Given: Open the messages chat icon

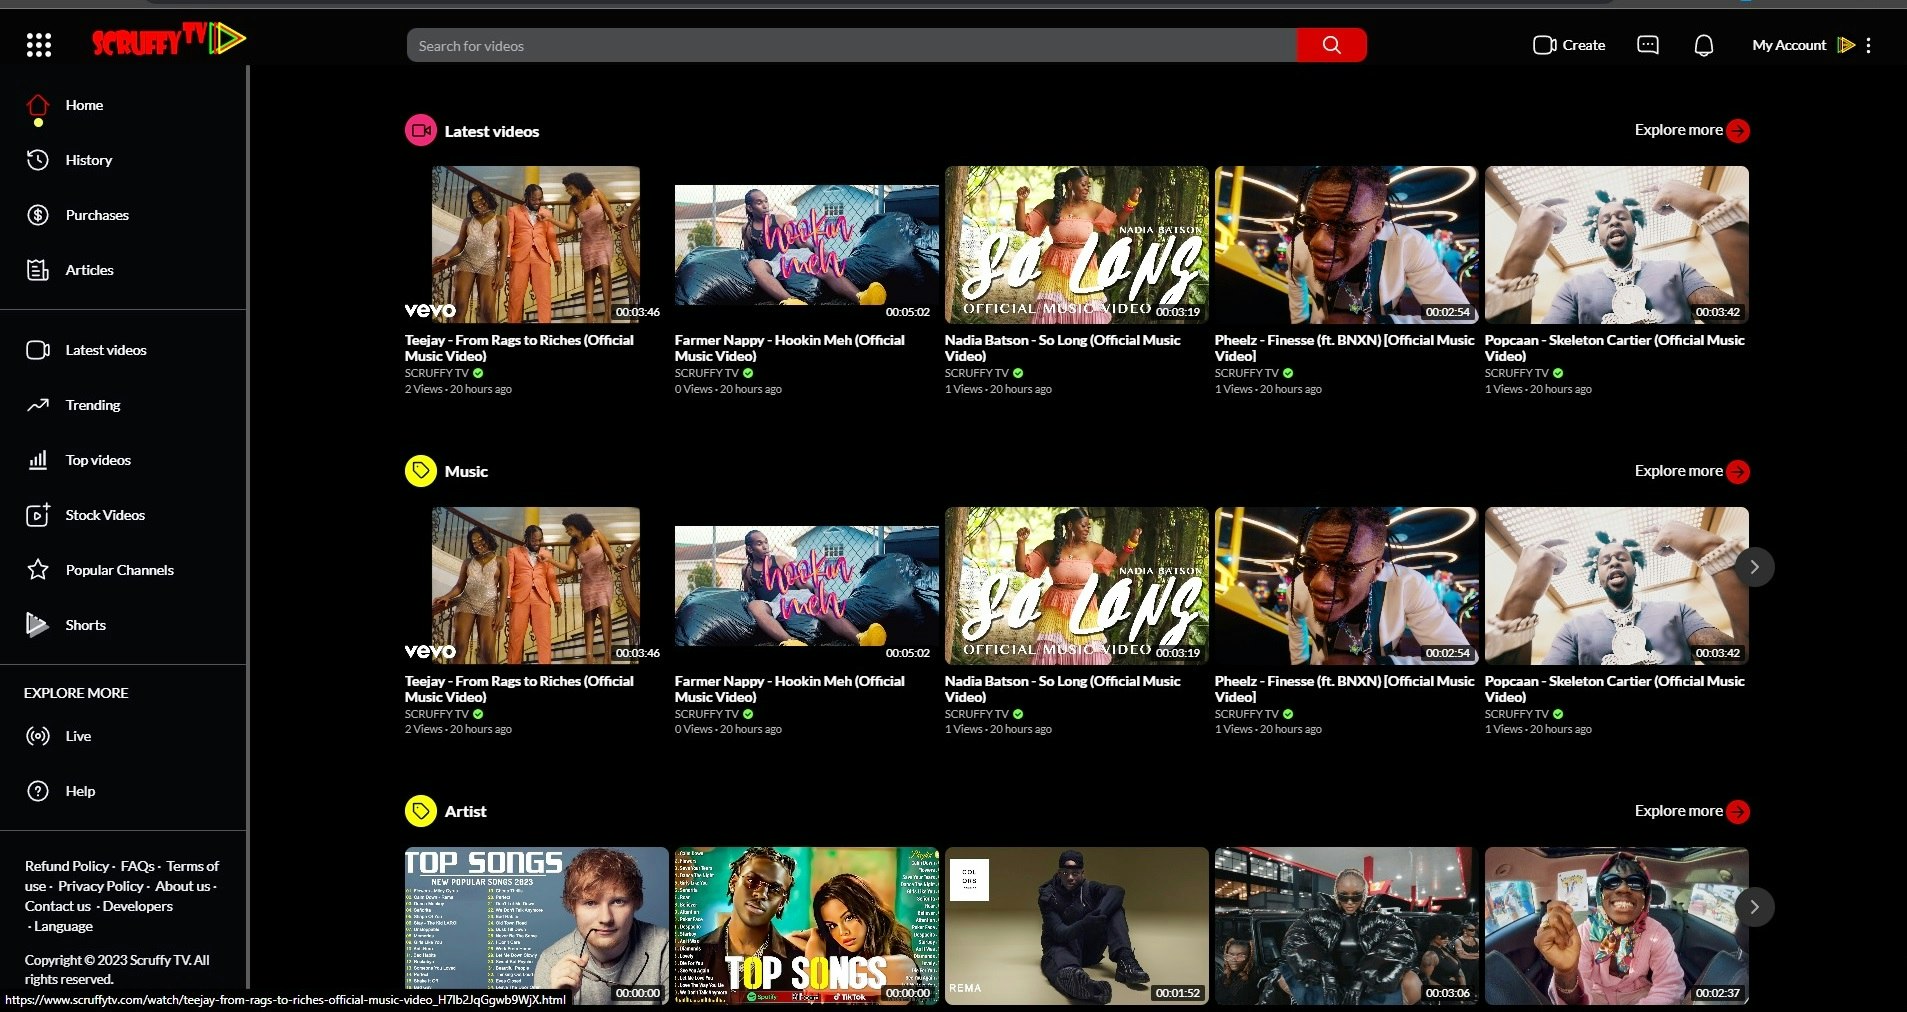Looking at the screenshot, I should (x=1647, y=45).
